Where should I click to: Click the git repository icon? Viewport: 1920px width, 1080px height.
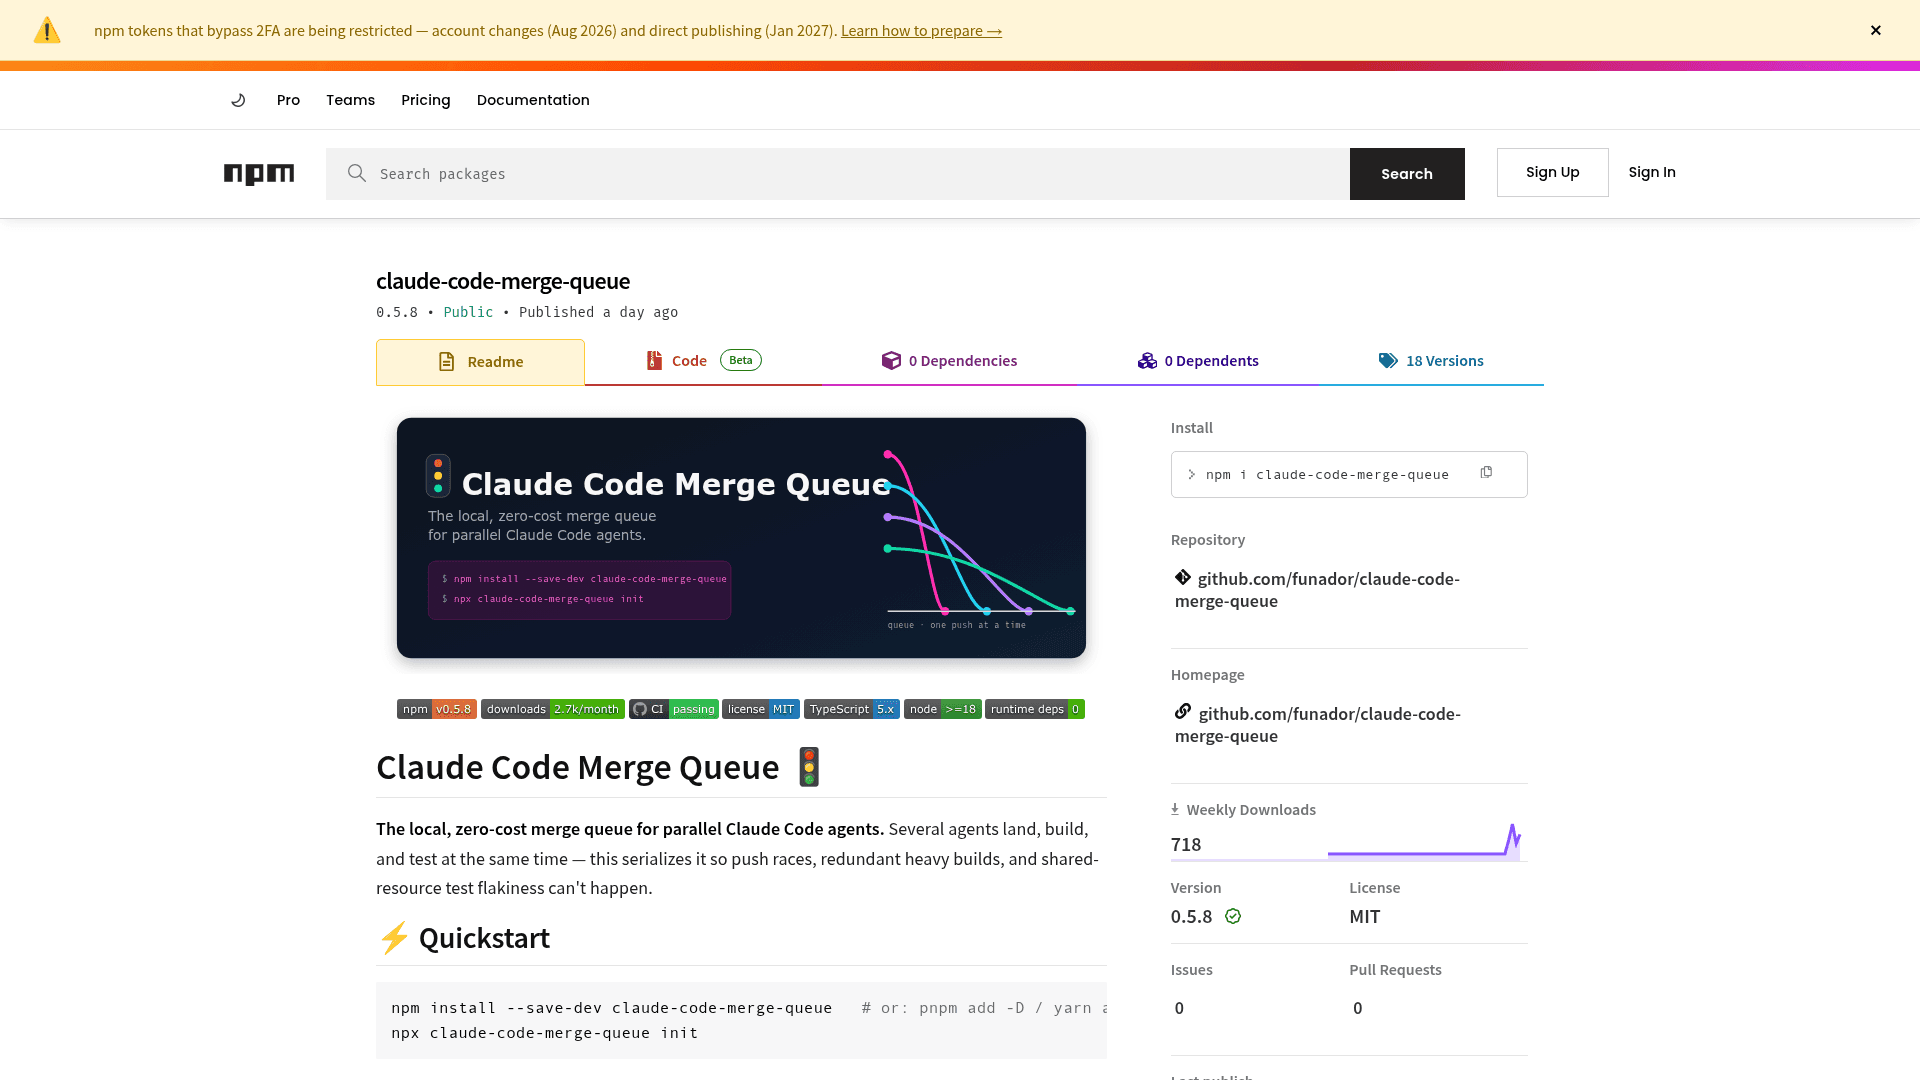pyautogui.click(x=1183, y=577)
